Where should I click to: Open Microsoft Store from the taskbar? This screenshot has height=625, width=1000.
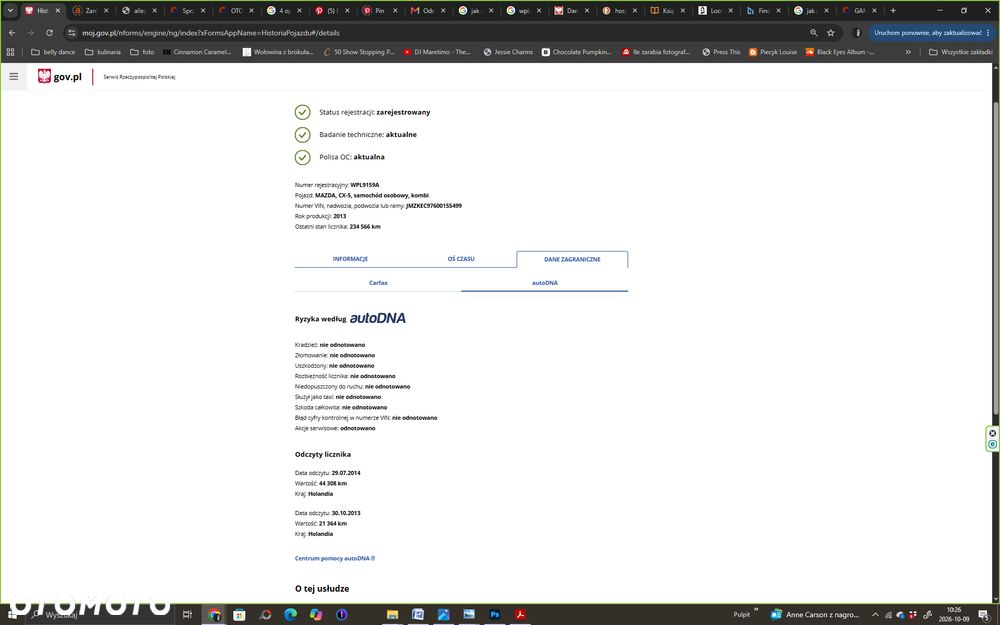tap(239, 614)
